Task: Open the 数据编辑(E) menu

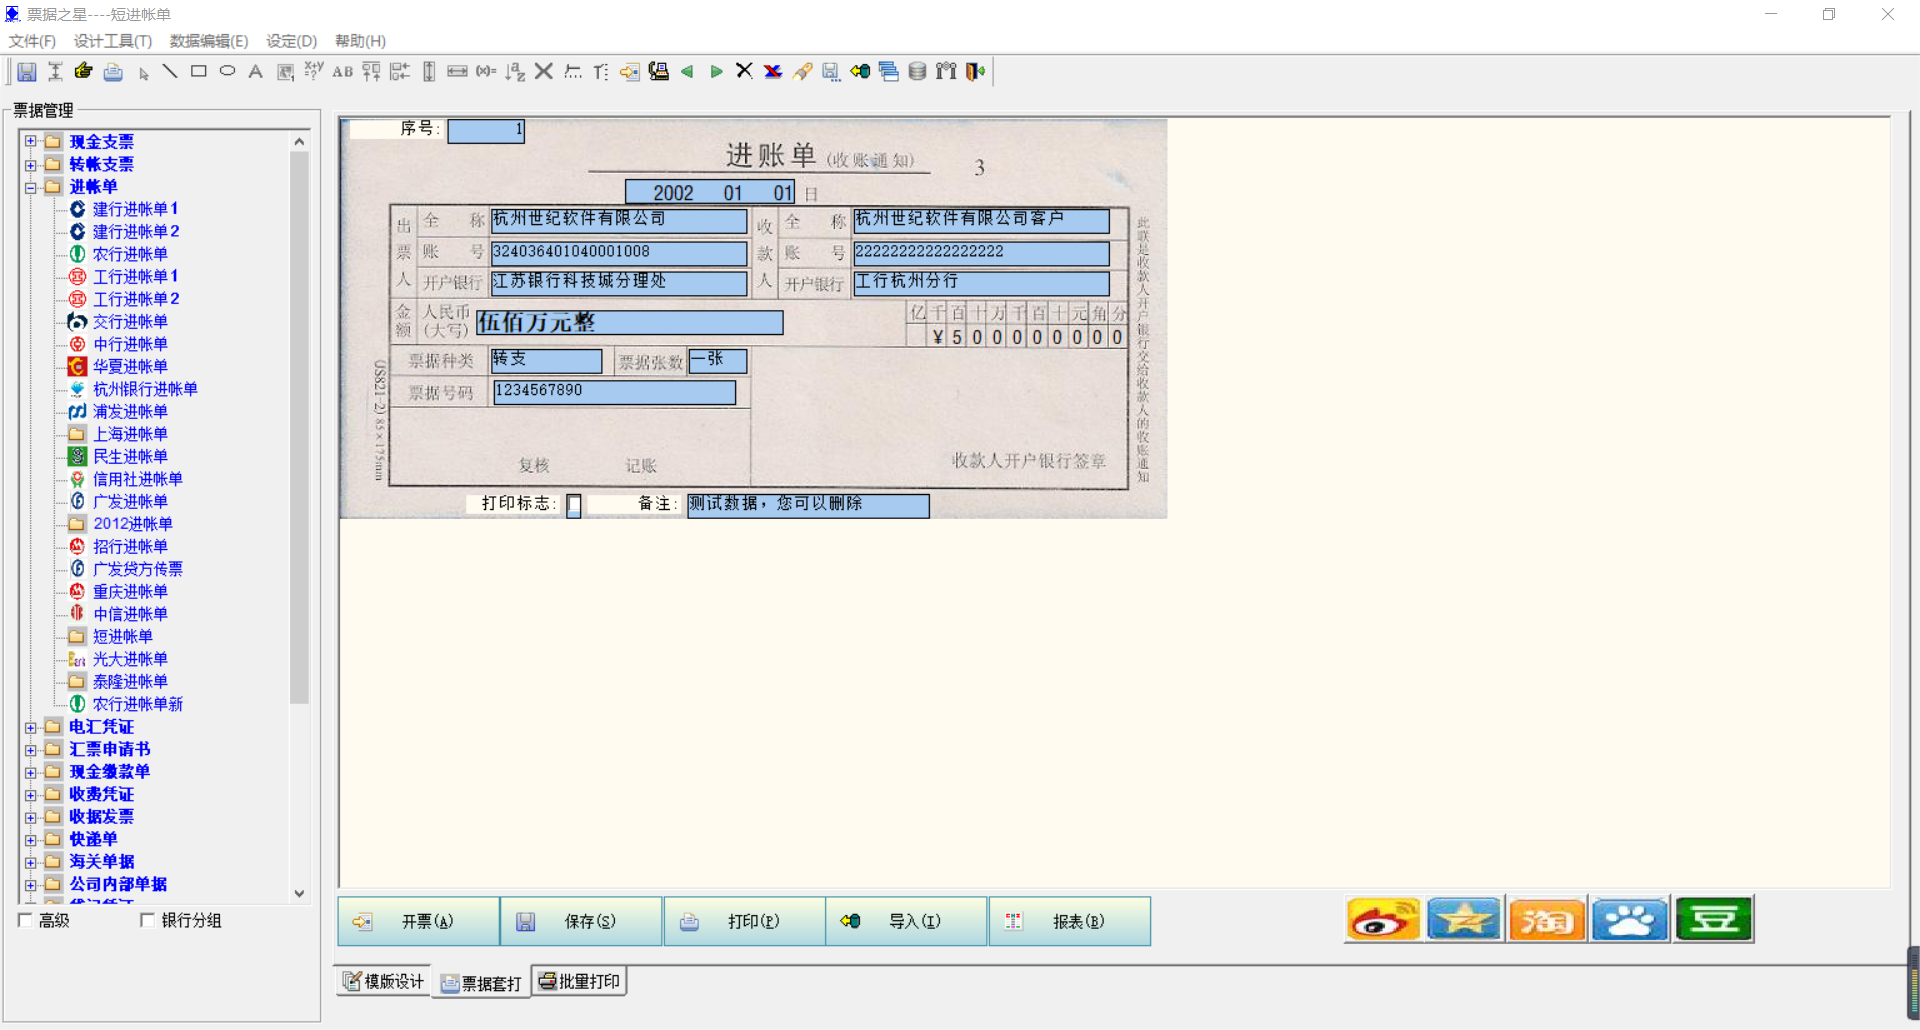Action: [209, 41]
